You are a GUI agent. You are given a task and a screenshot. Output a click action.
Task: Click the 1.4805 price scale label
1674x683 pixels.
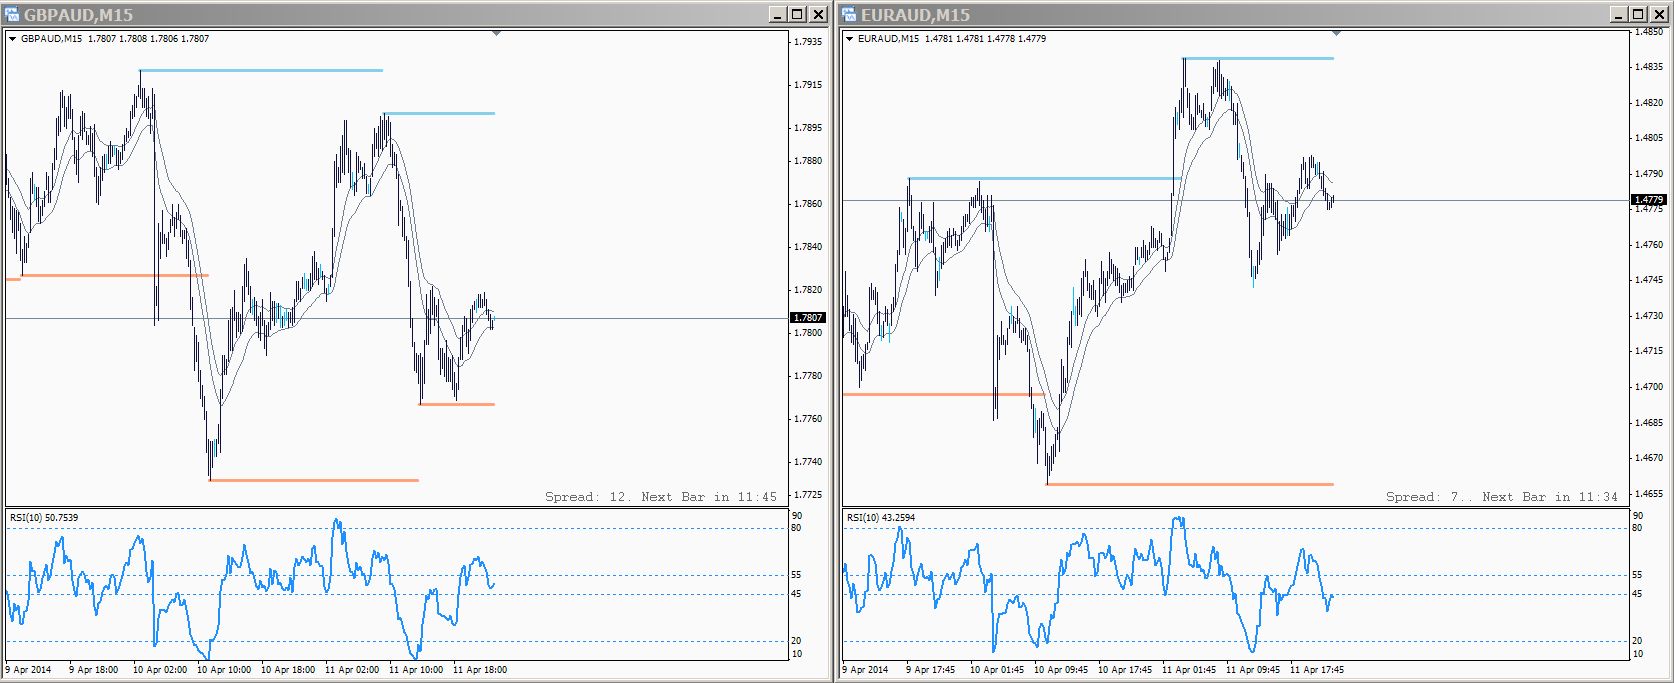point(1648,138)
